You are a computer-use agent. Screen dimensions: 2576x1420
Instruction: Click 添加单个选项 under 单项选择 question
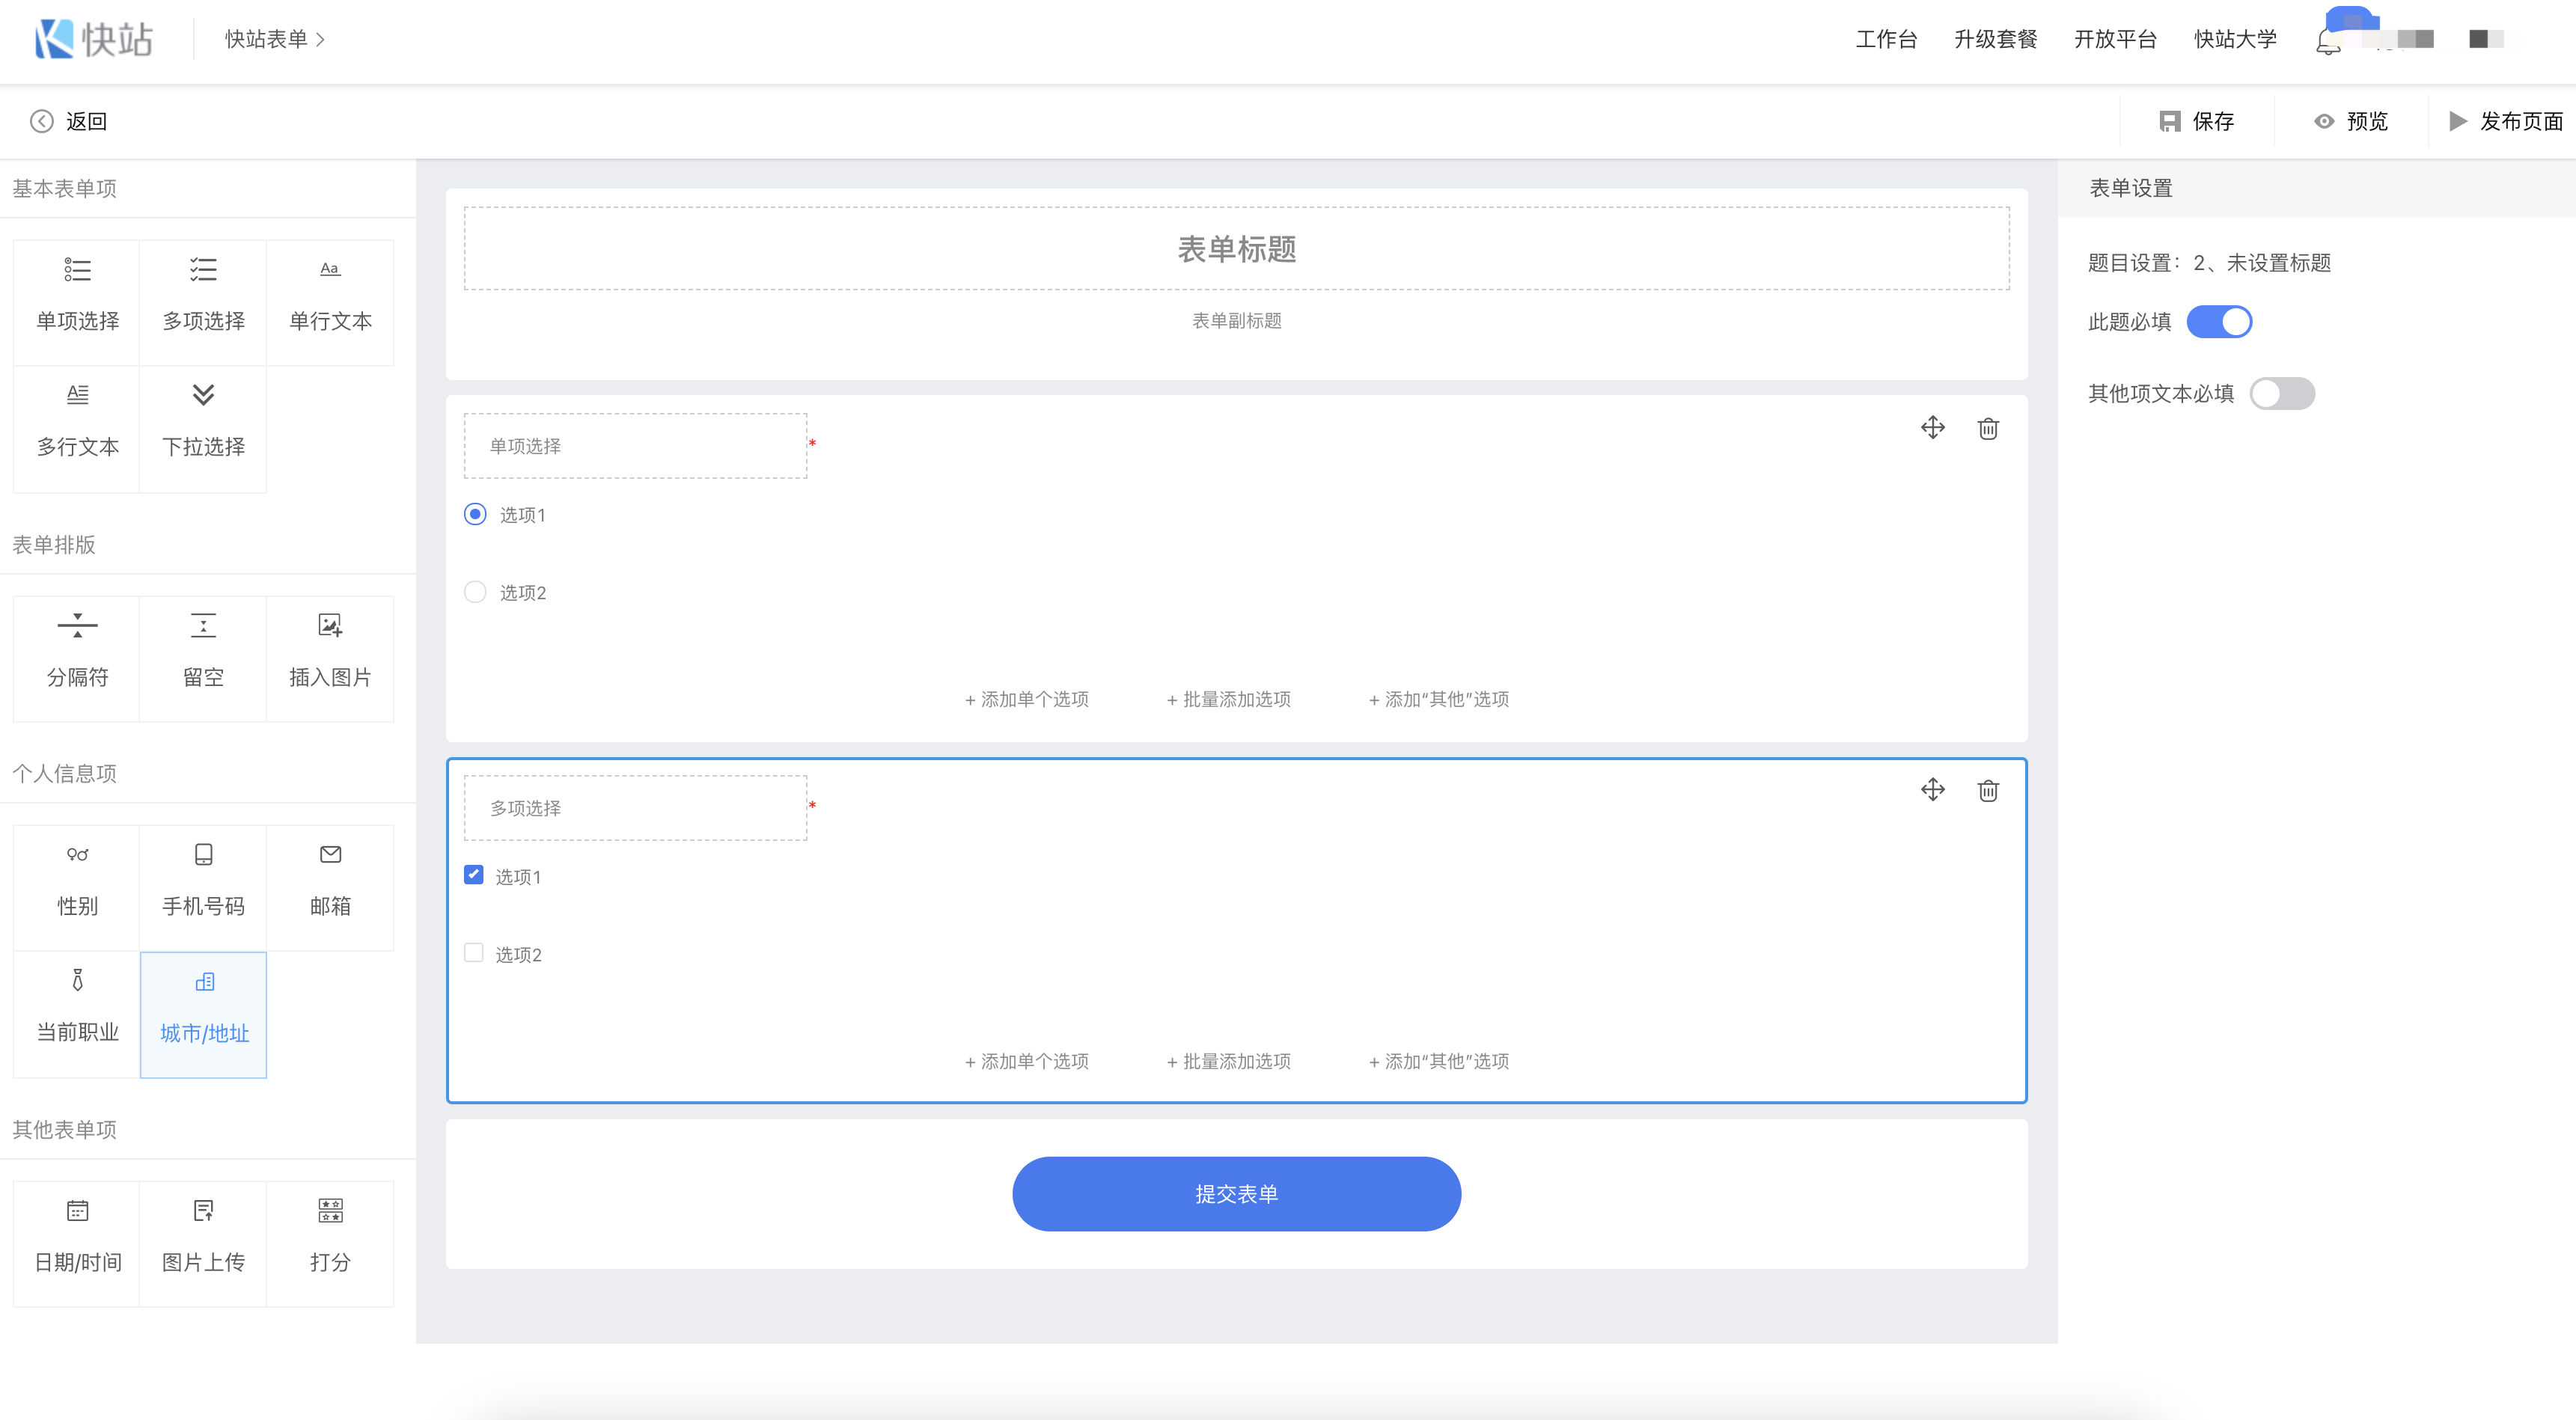click(1027, 699)
